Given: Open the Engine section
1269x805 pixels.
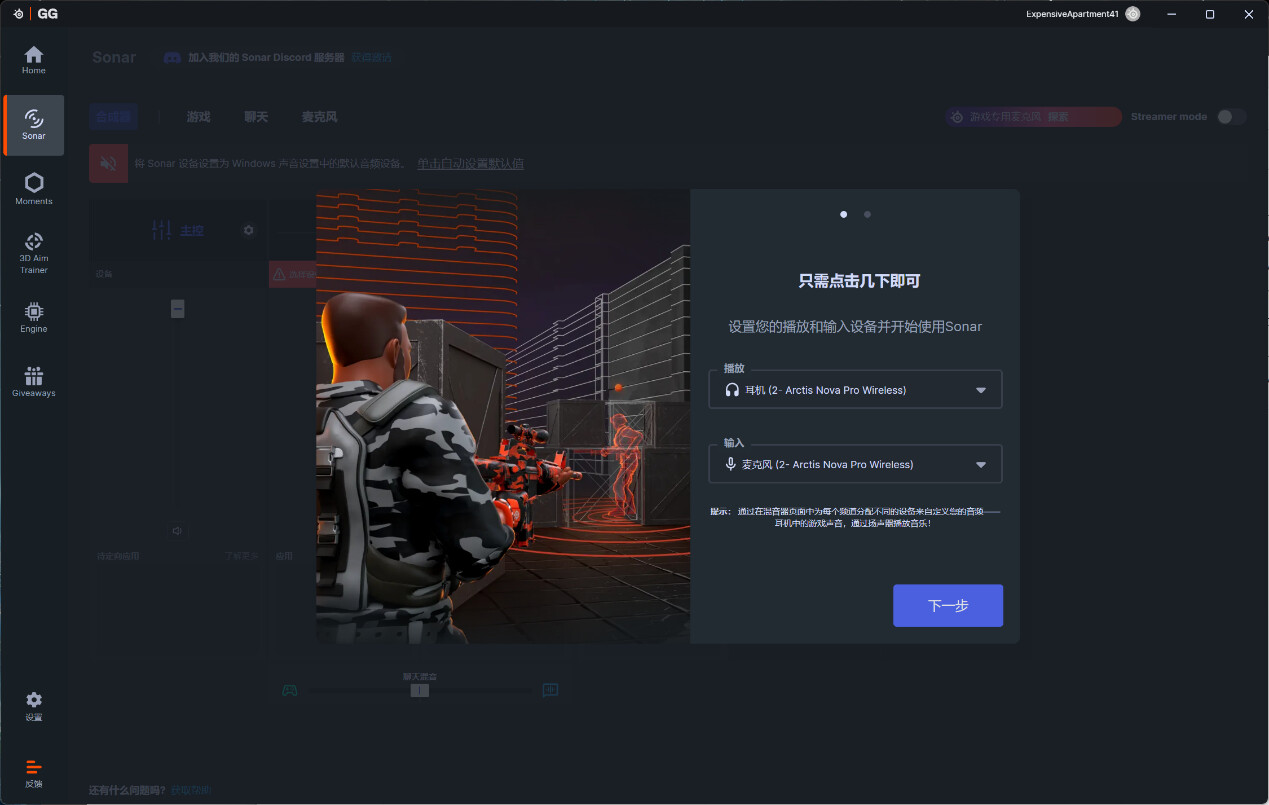Looking at the screenshot, I should 34,317.
